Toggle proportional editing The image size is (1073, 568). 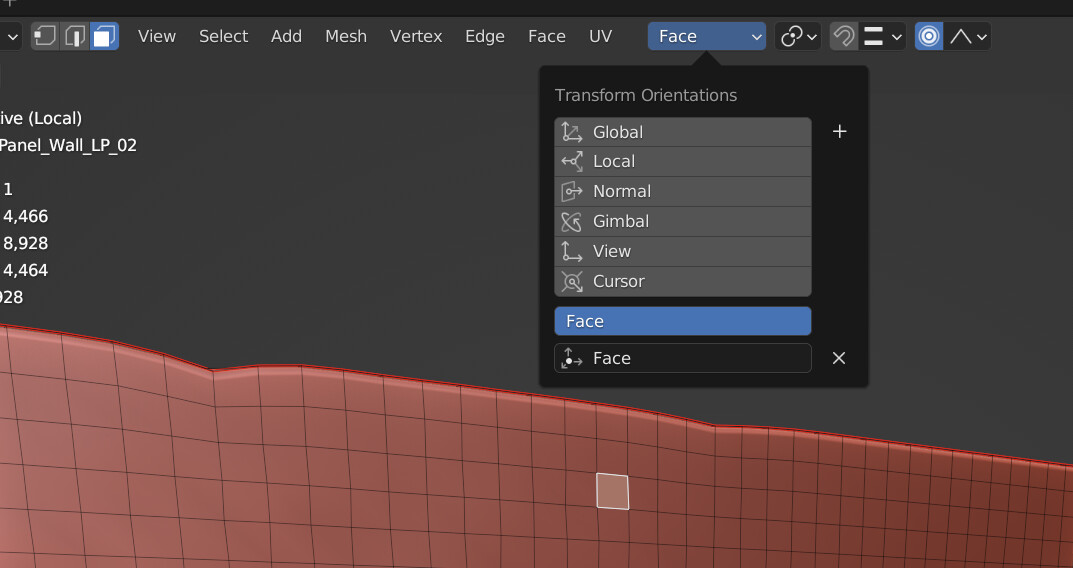(x=929, y=36)
